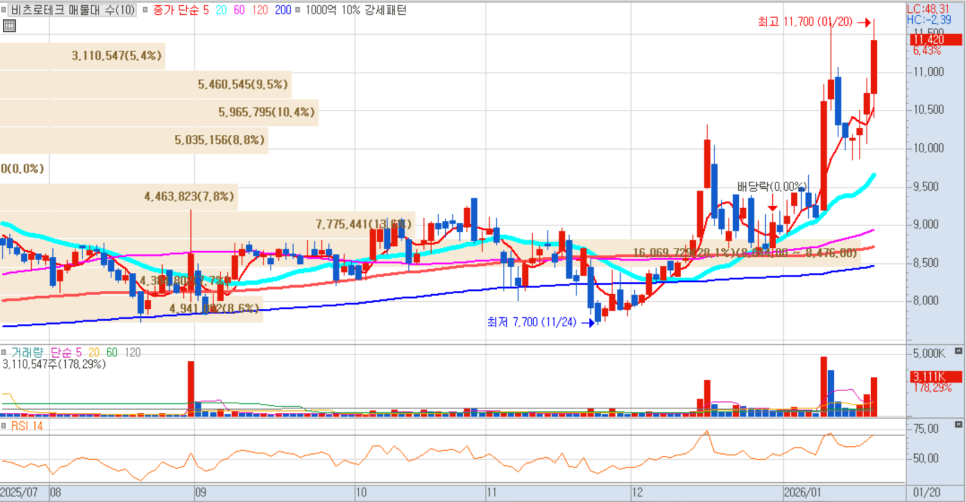
Task: Click the 5,000K volume axis label
Action: (x=928, y=354)
